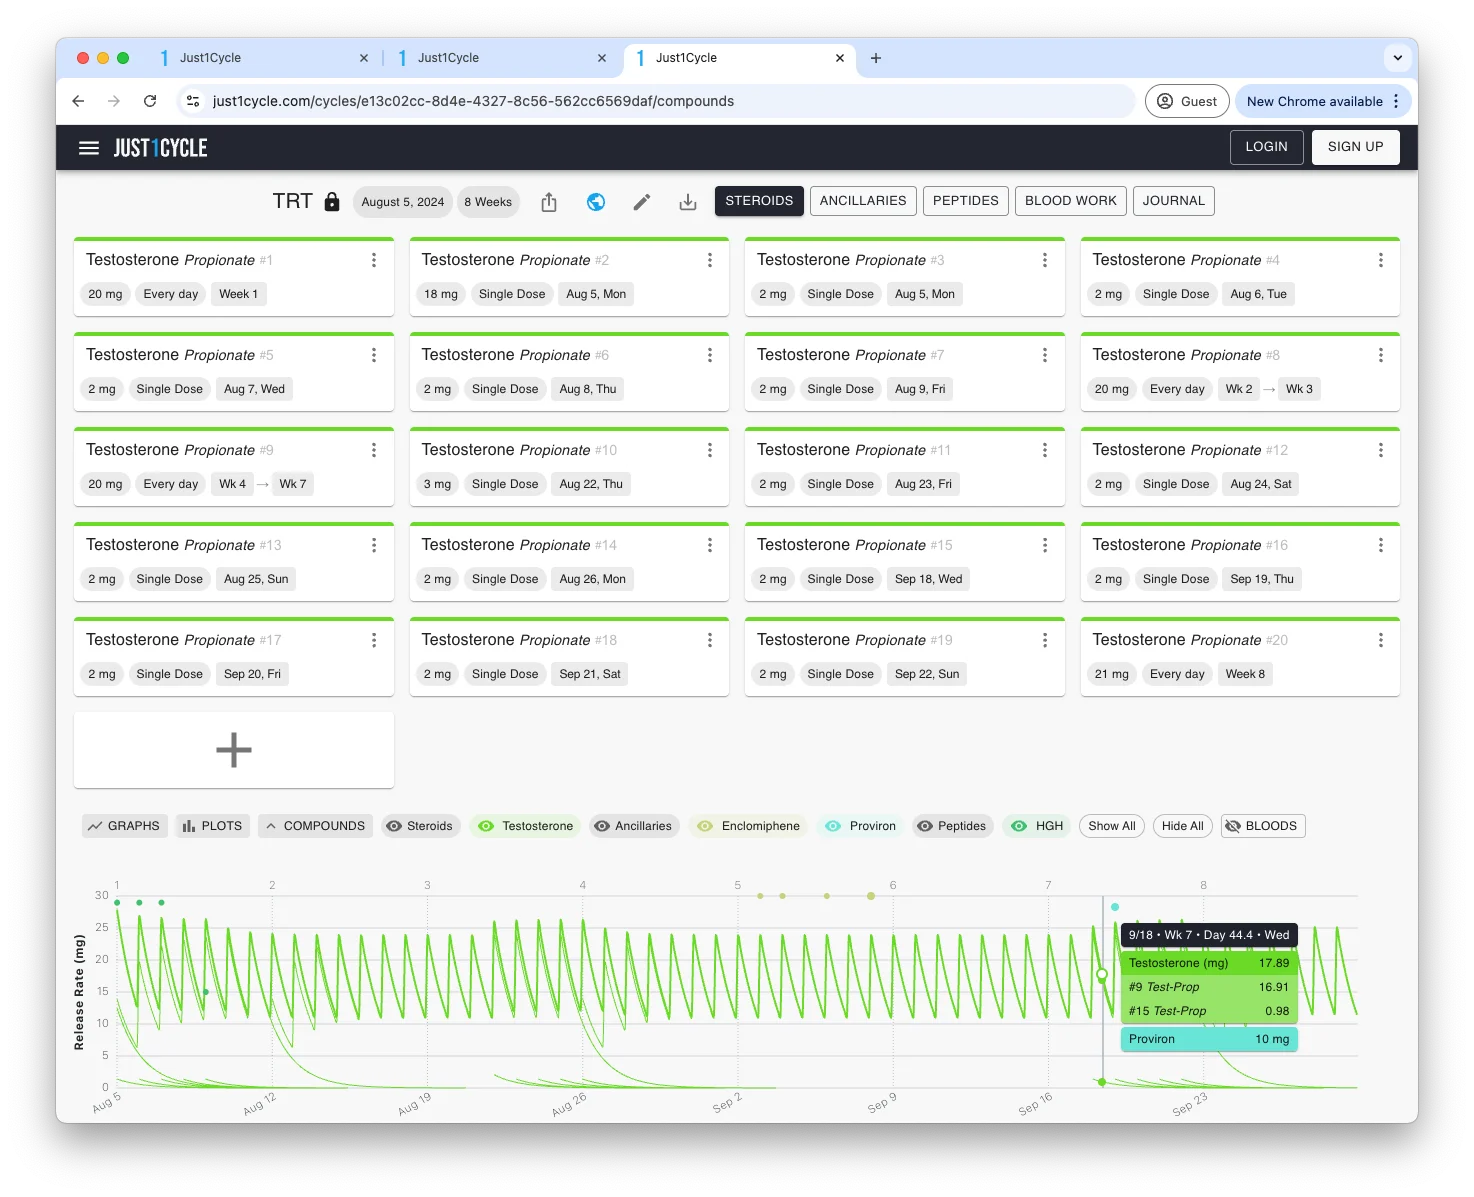Switch to PLOTS view
Screen dimensions: 1474x1197
tap(213, 826)
